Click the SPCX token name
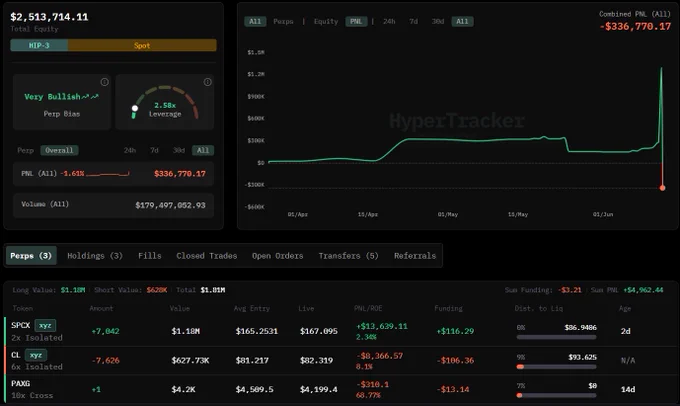This screenshot has width=680, height=406. [x=21, y=325]
